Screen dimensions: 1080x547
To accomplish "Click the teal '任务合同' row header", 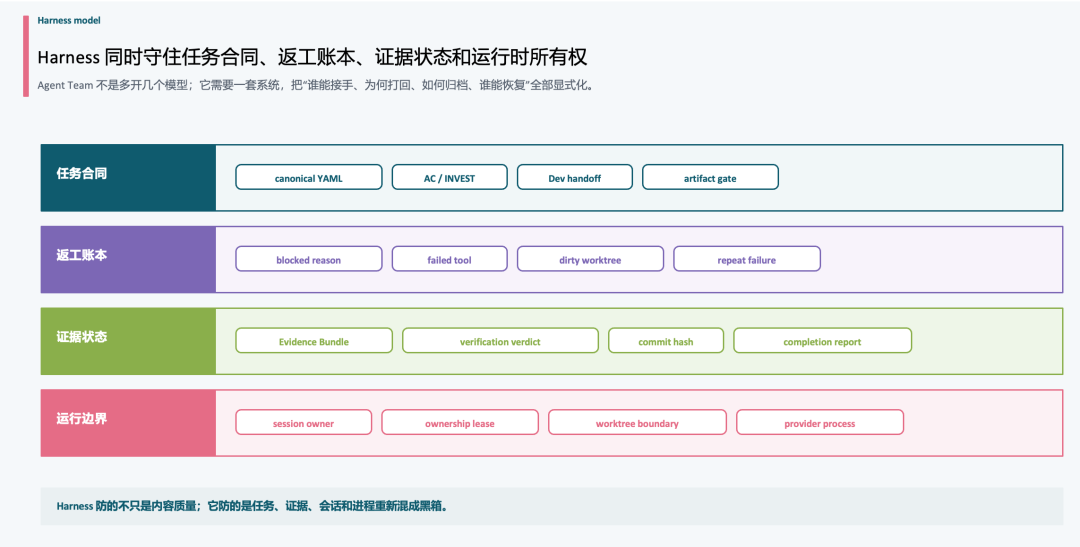I will click(x=128, y=178).
